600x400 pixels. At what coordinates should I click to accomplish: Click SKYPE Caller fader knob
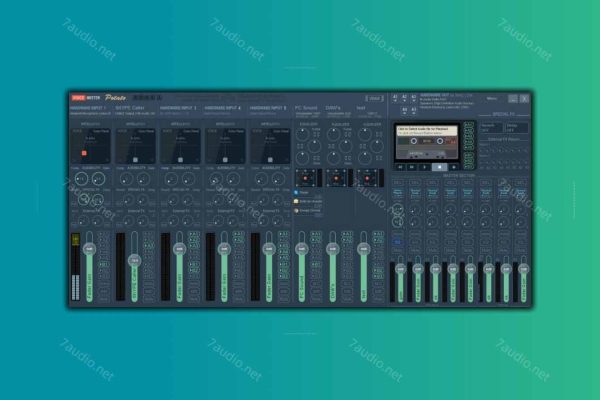coord(134,261)
